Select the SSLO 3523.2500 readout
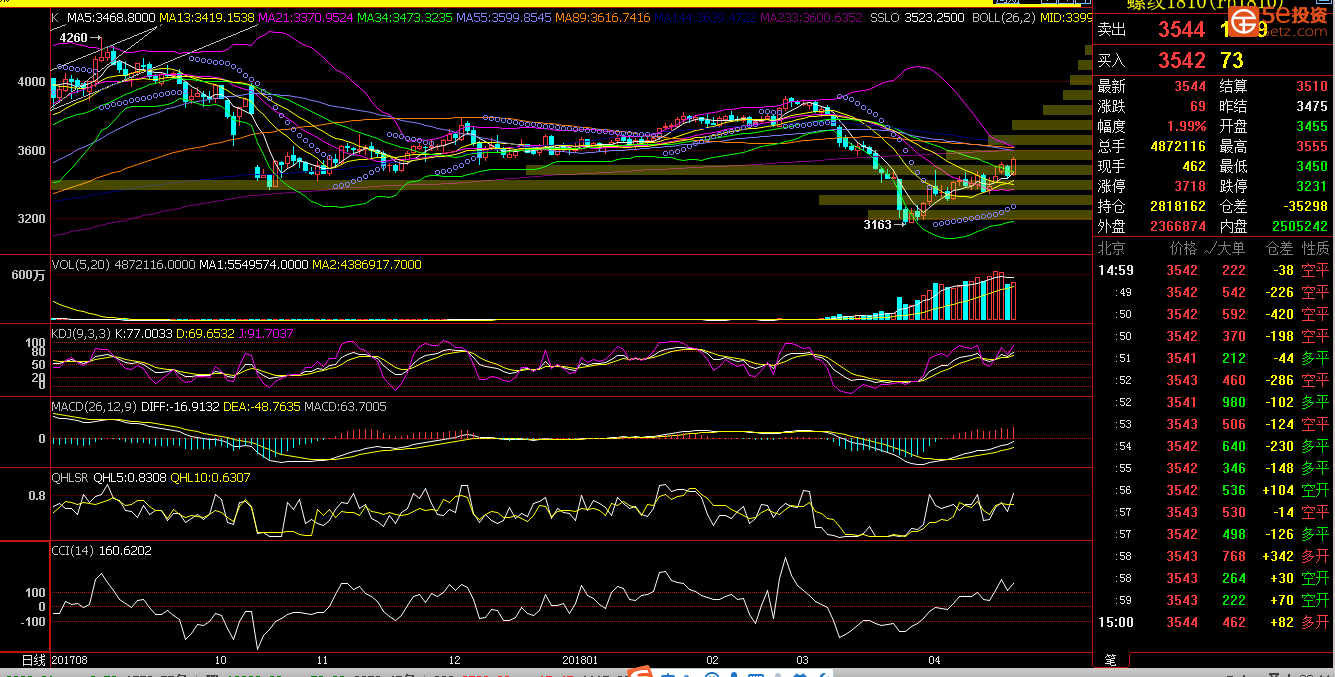1335x677 pixels. [x=917, y=18]
